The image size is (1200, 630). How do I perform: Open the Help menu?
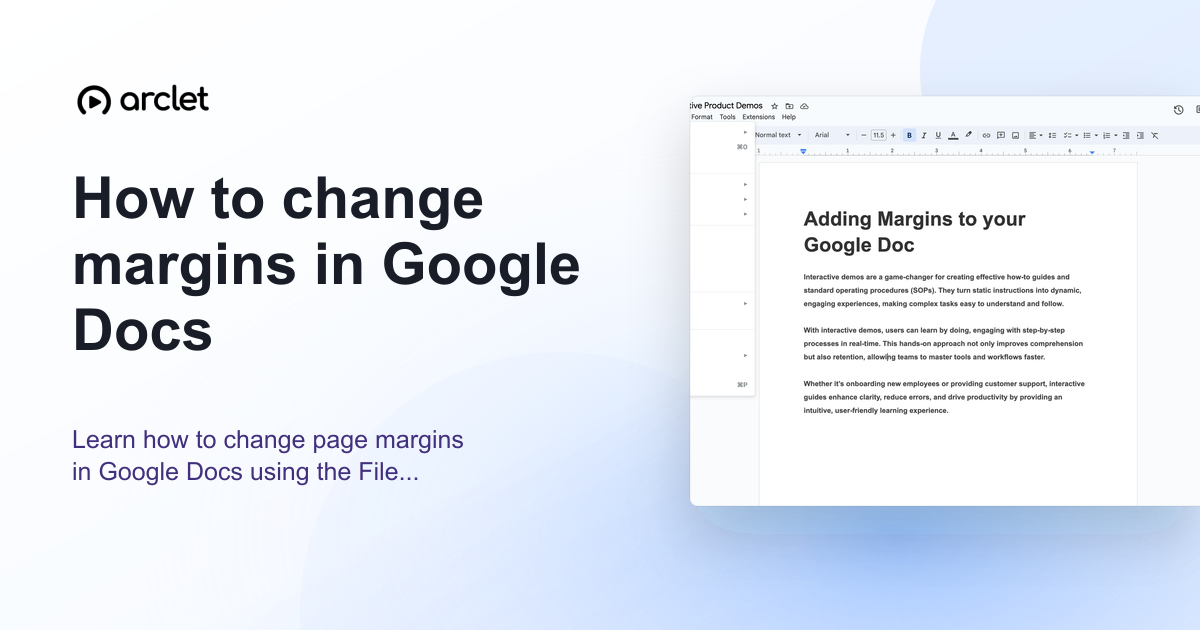[x=789, y=117]
